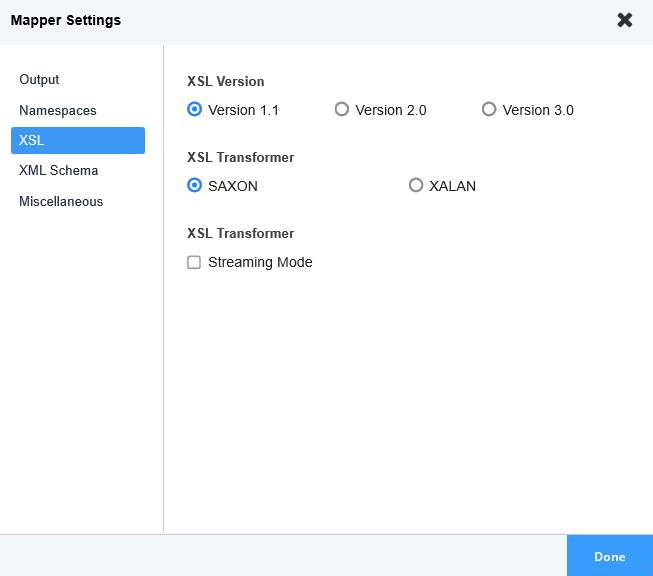Screen dimensions: 653x576
Task: Choose the Version 2.0 radio circle
Action: 342,110
